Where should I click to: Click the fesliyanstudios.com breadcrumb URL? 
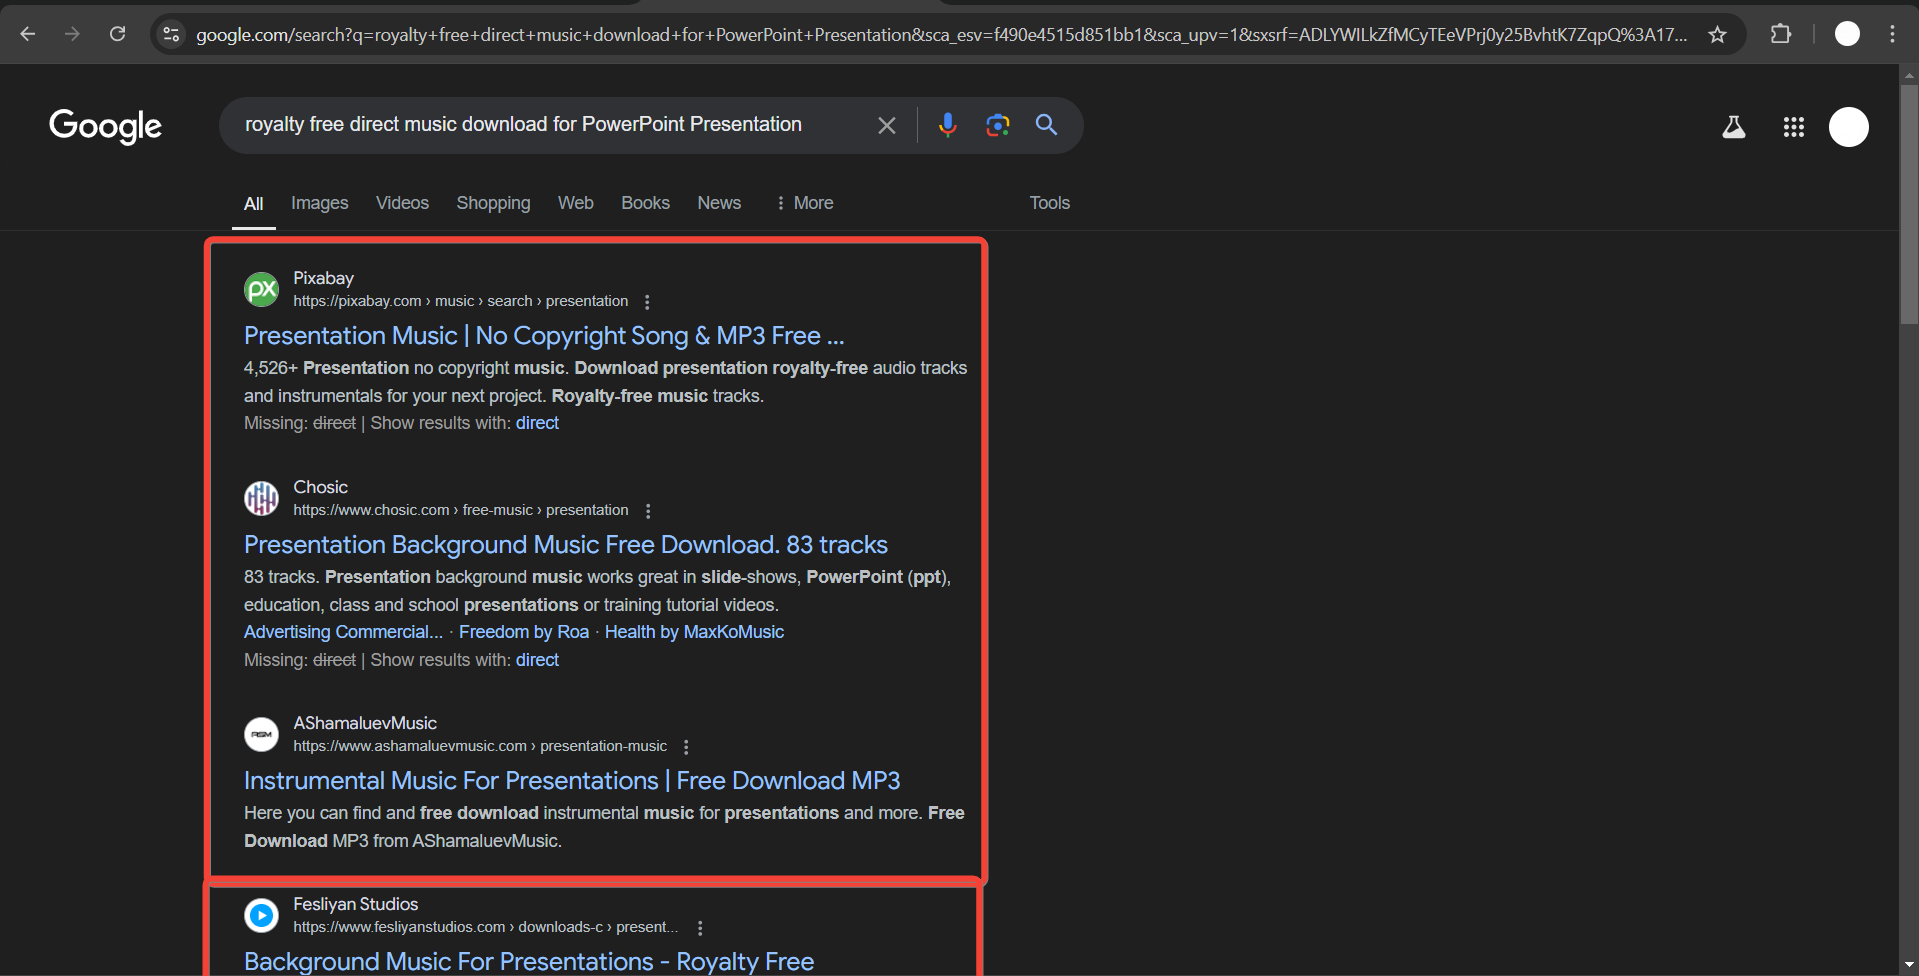point(485,927)
